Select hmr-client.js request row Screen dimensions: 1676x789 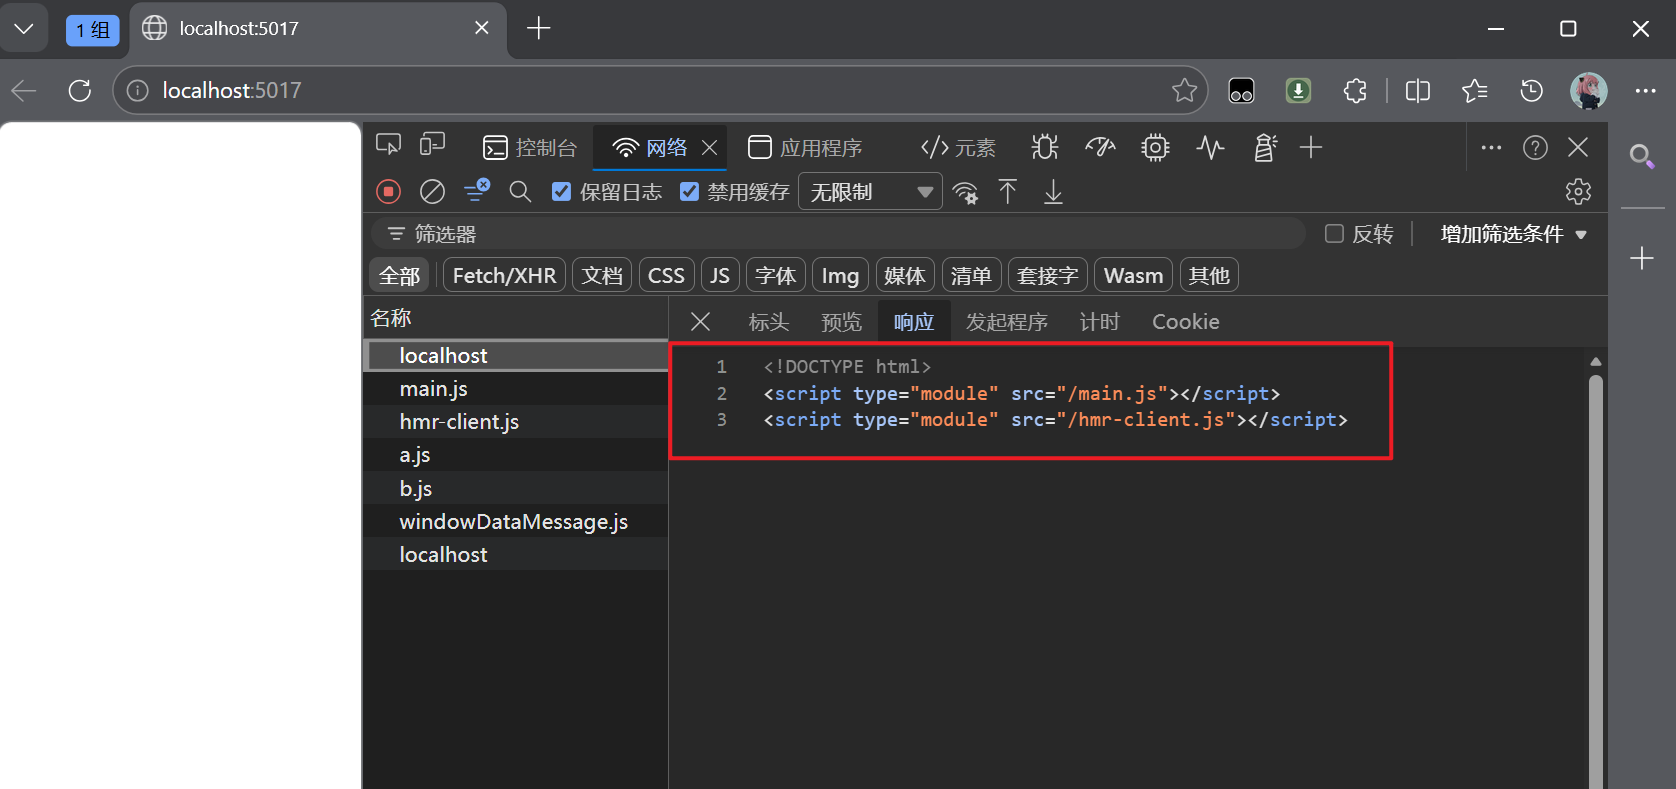click(516, 422)
